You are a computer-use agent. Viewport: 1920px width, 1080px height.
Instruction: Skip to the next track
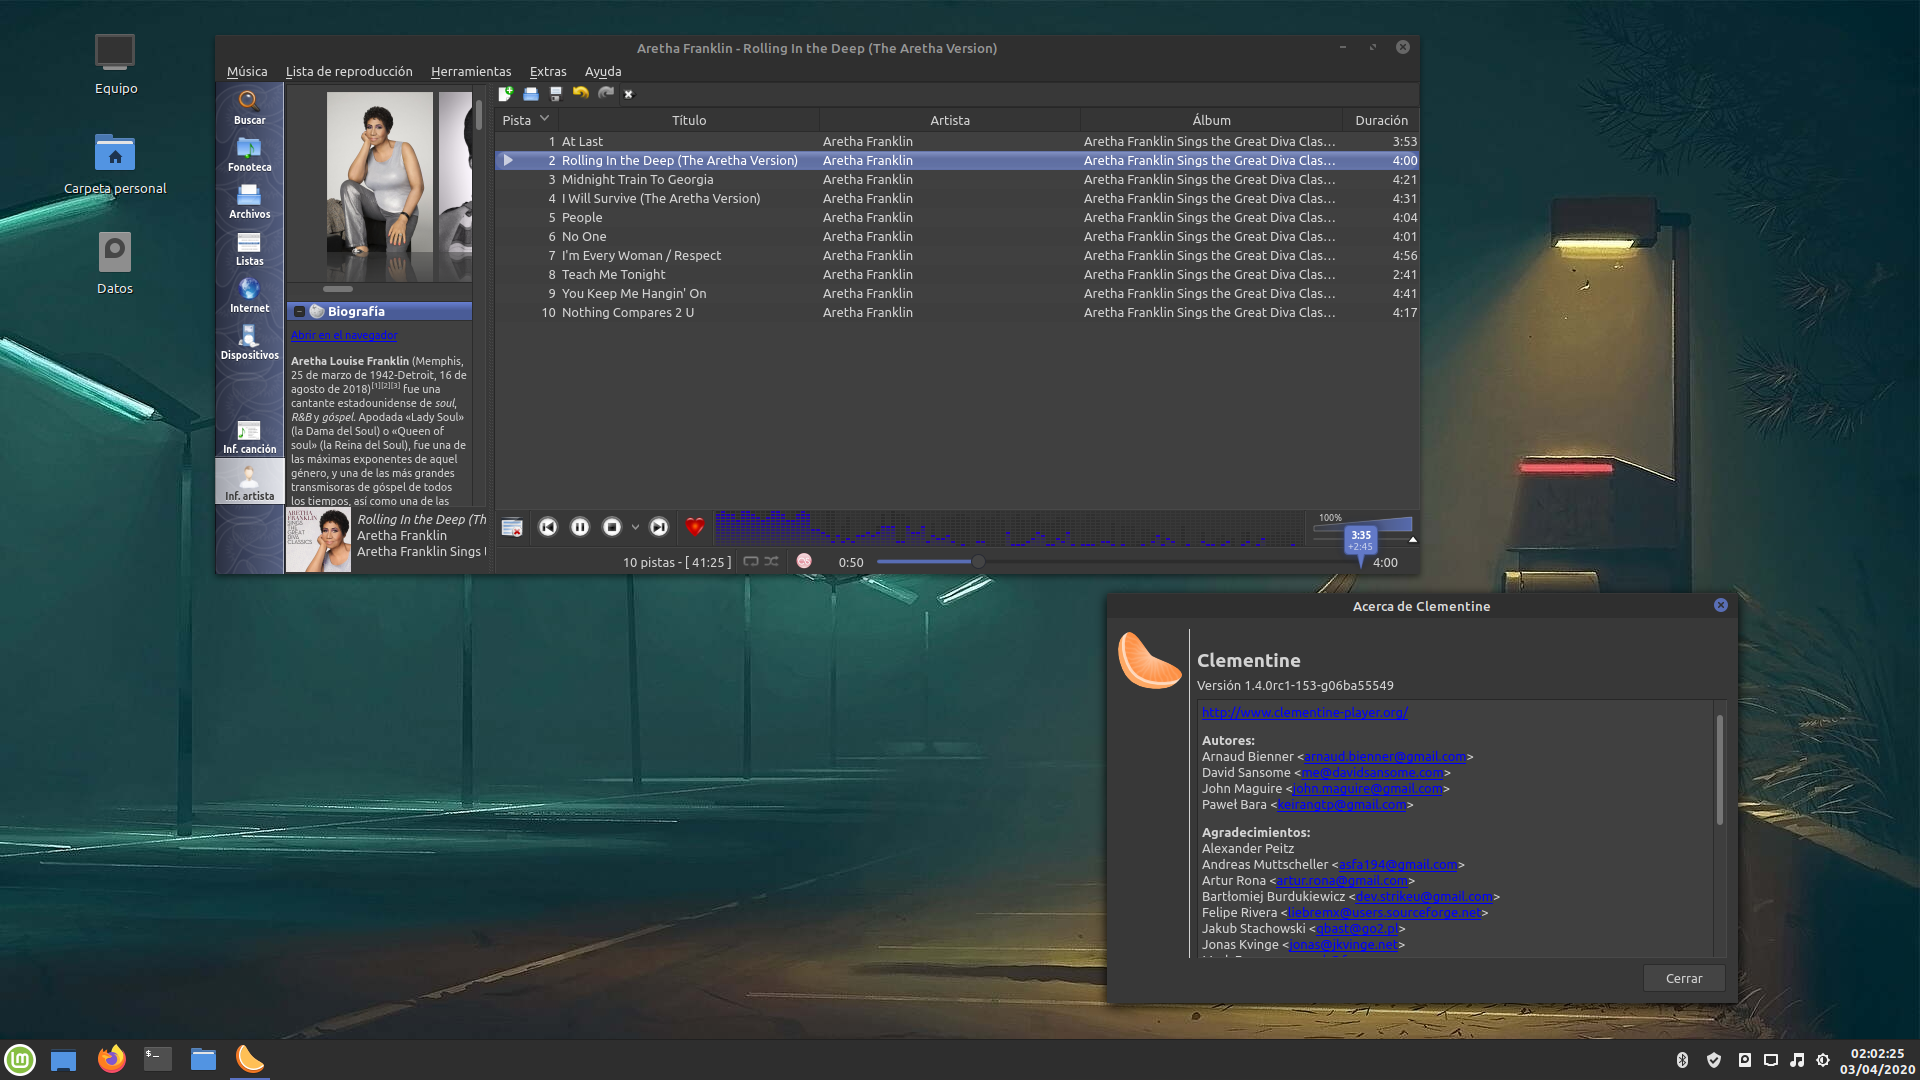(659, 527)
